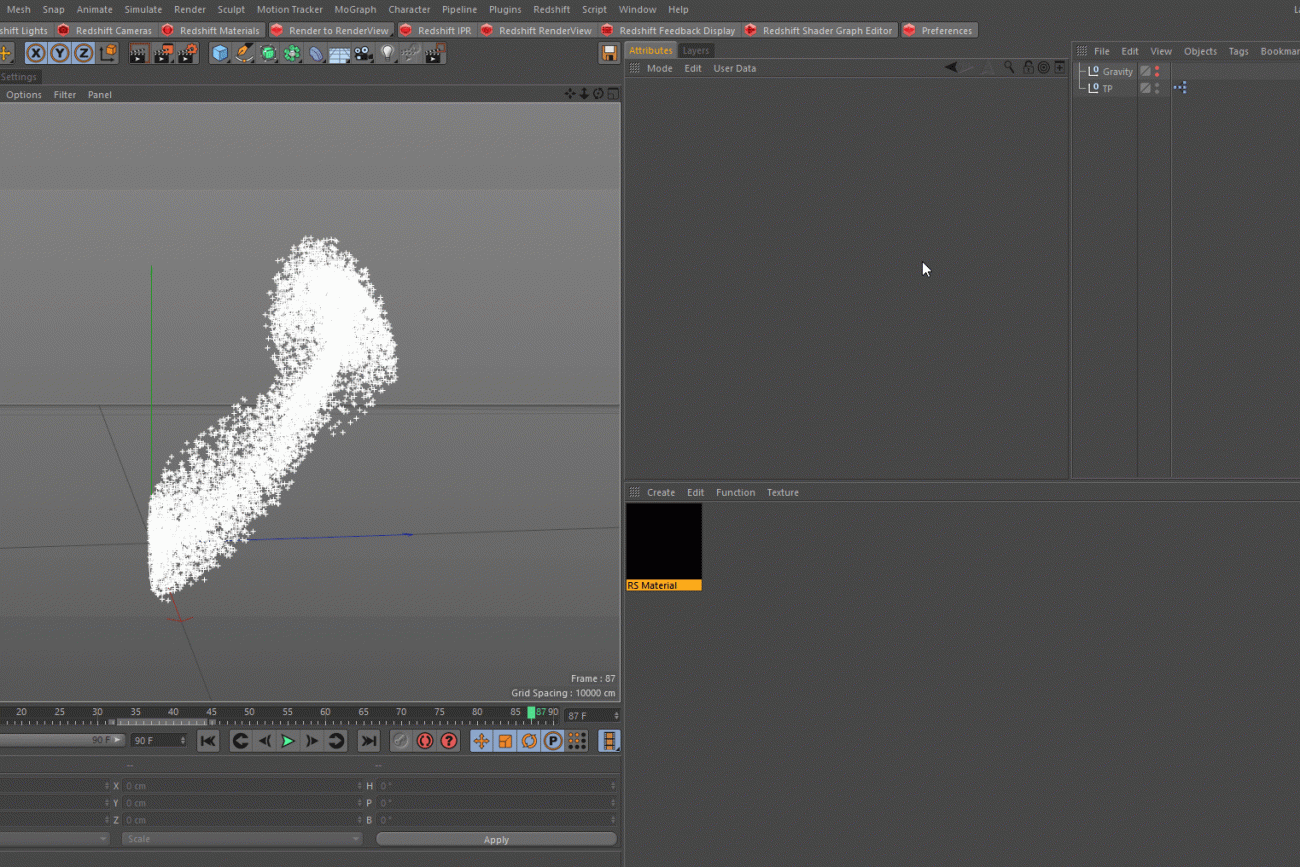Select the spline Pen tool
The width and height of the screenshot is (1300, 867).
click(x=244, y=54)
